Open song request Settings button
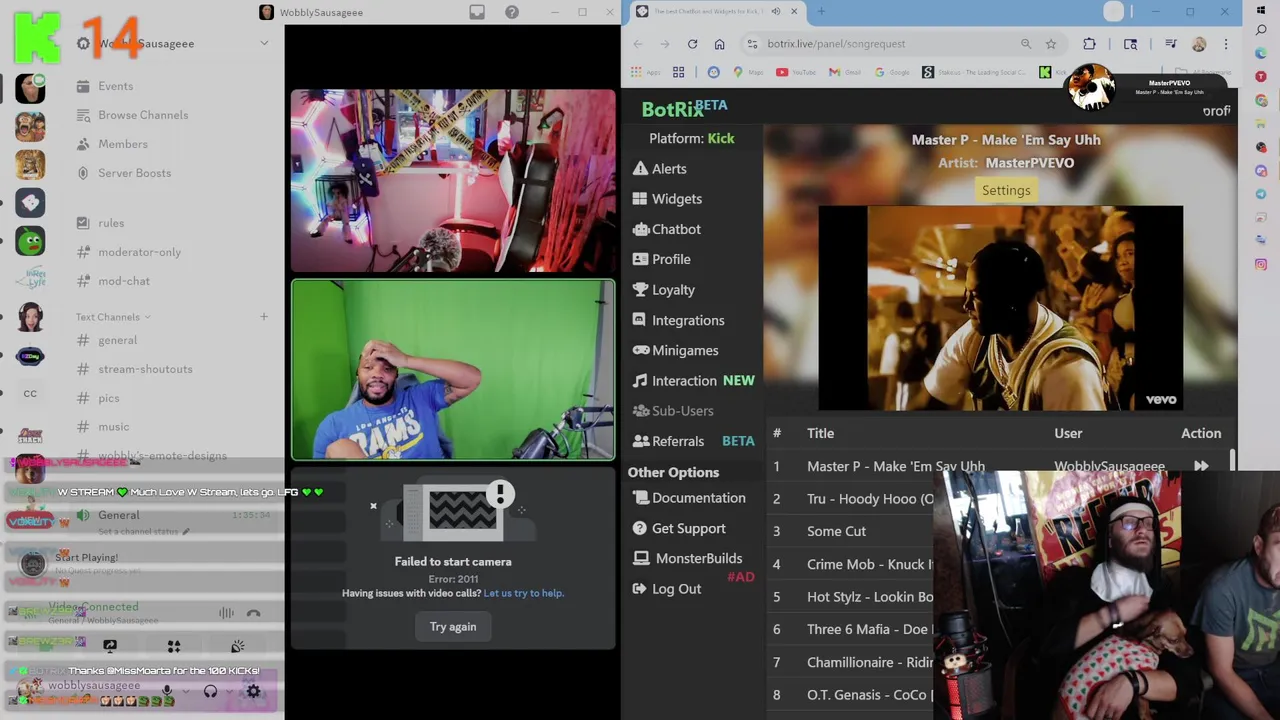 [1006, 190]
